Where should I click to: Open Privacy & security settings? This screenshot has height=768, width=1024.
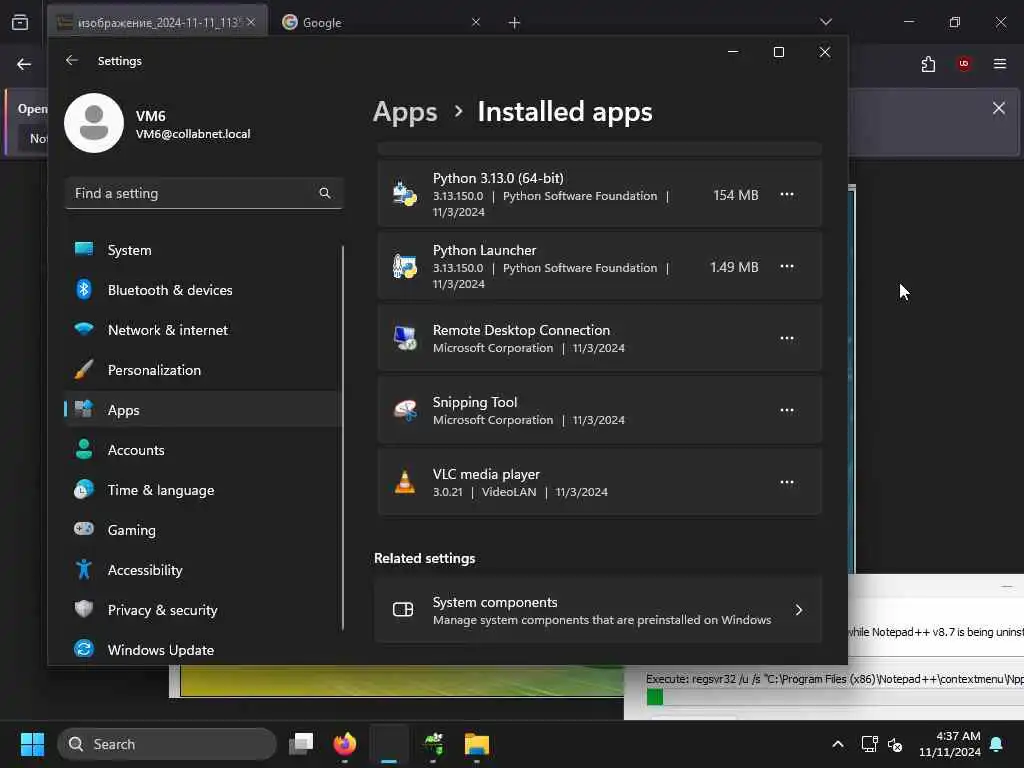[203, 610]
